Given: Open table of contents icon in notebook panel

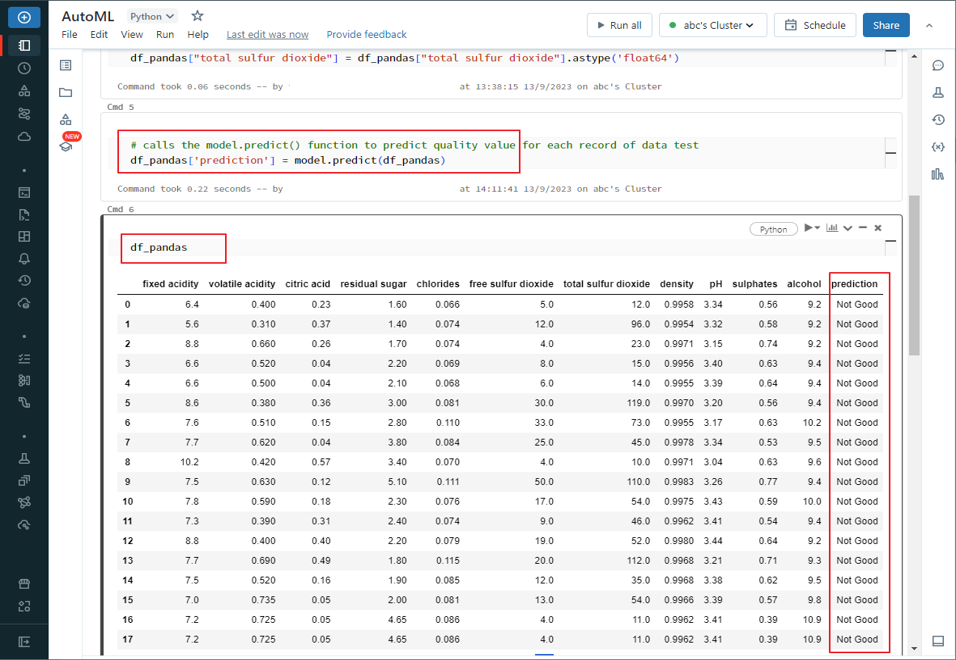Looking at the screenshot, I should pyautogui.click(x=66, y=66).
